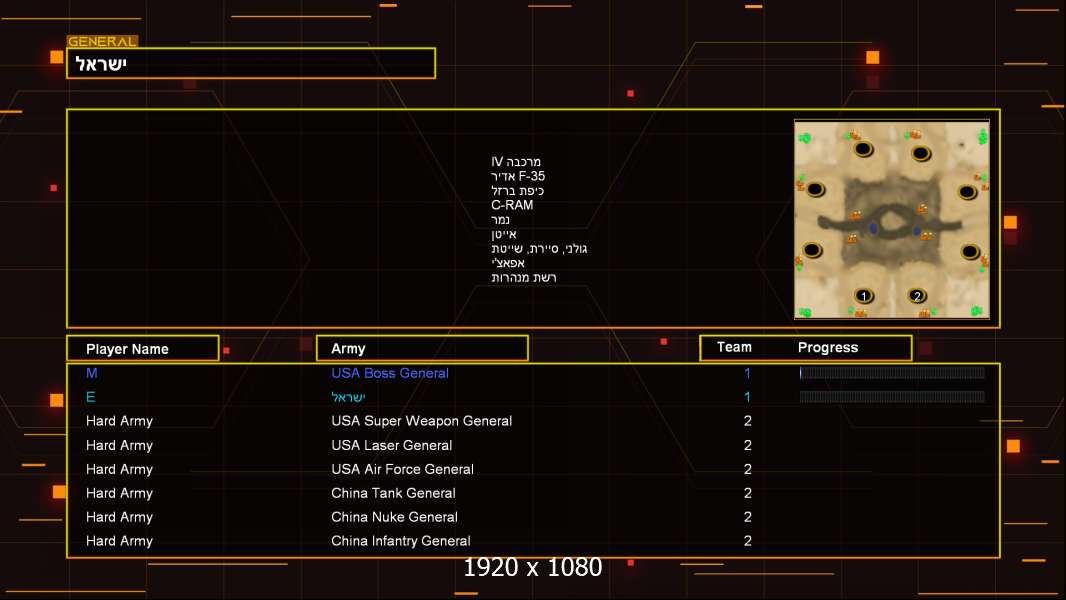The height and width of the screenshot is (600, 1066).
Task: Click Hard Army name beside USA Laser General
Action: click(x=119, y=445)
